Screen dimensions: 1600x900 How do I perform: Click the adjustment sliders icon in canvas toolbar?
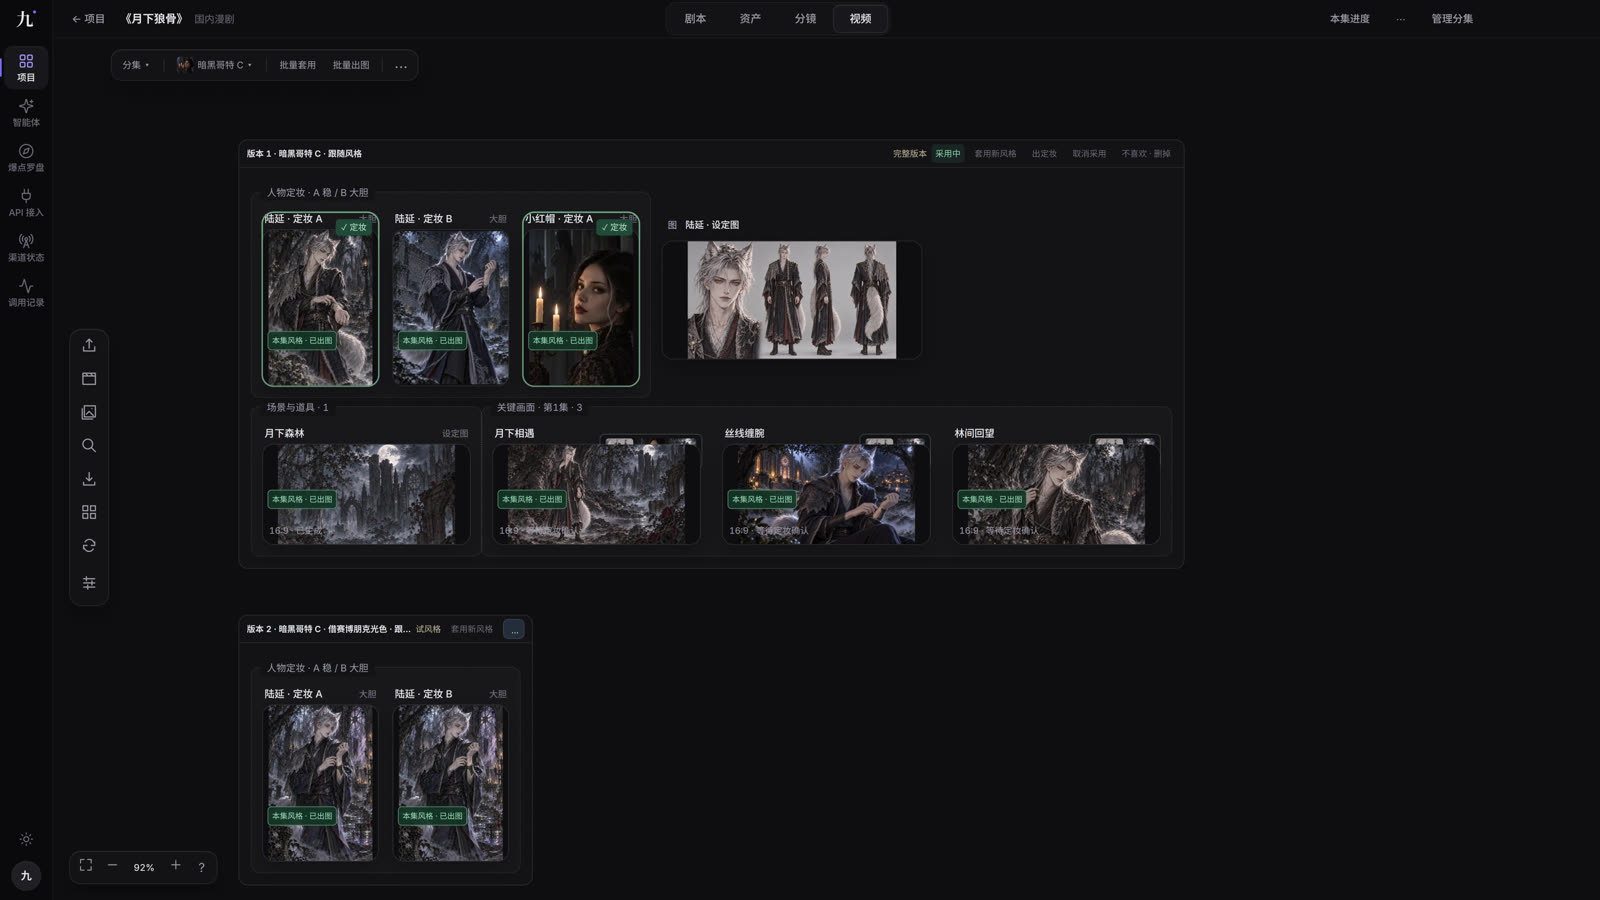tap(89, 583)
